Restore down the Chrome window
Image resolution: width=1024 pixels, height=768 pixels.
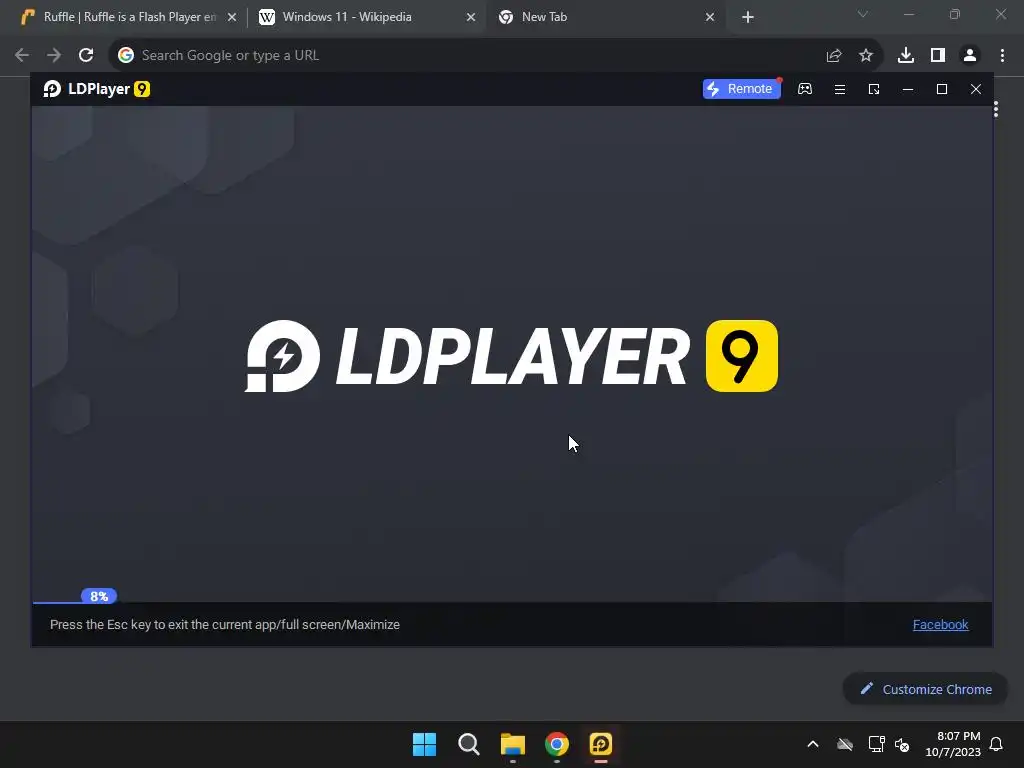[x=955, y=14]
